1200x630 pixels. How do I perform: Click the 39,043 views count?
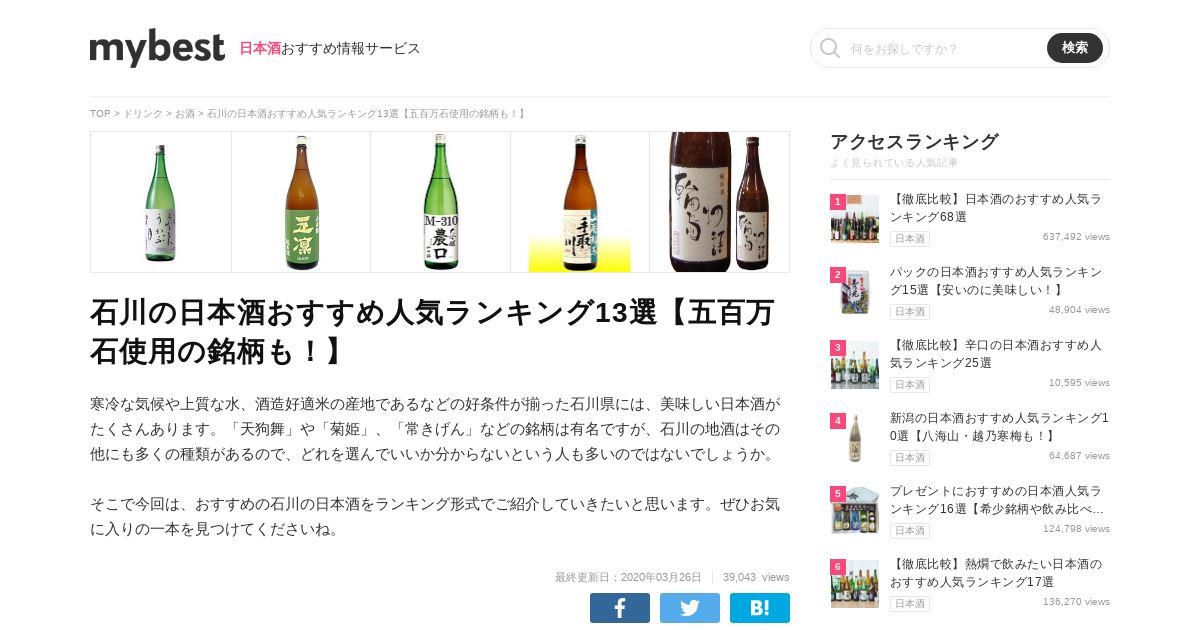[x=756, y=577]
